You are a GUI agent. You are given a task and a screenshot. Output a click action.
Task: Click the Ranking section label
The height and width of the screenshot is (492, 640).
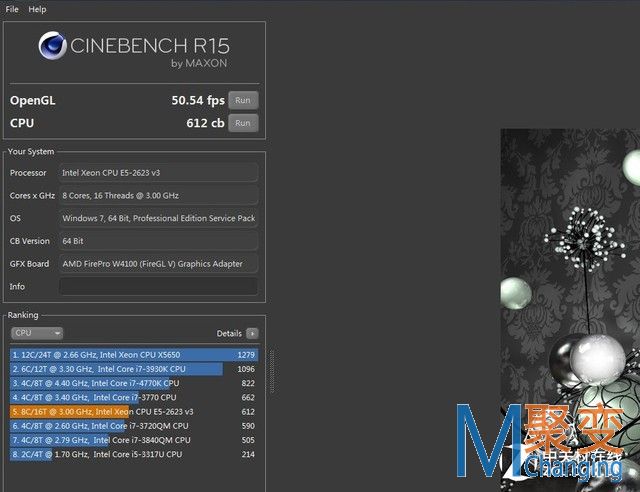(23, 315)
